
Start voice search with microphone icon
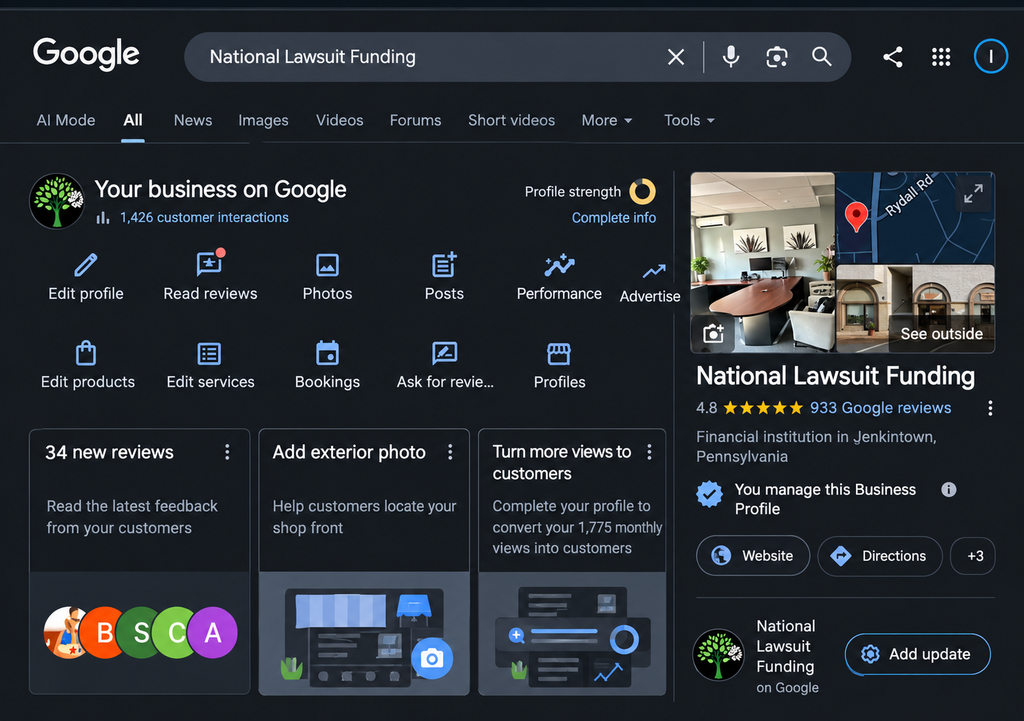(731, 57)
